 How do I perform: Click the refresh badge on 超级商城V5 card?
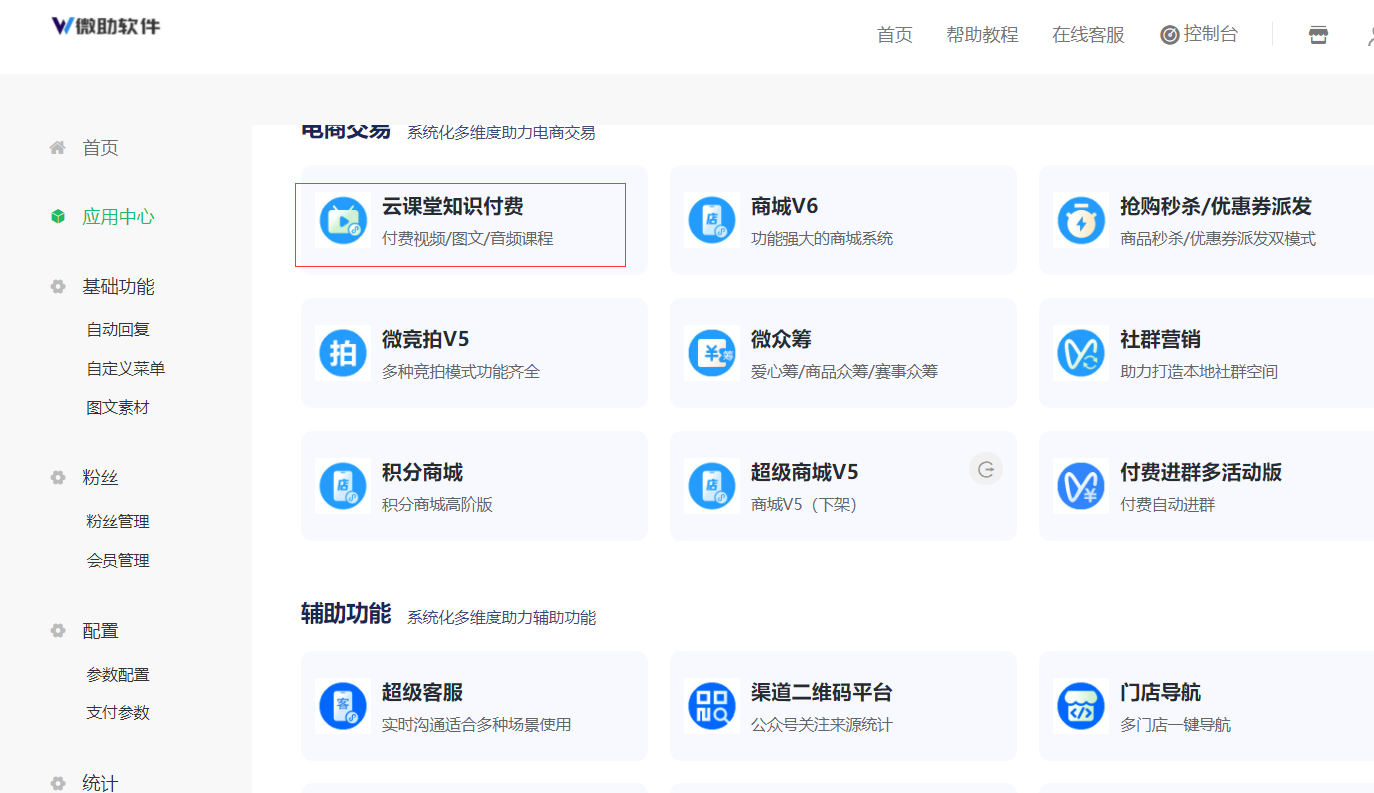[x=986, y=469]
